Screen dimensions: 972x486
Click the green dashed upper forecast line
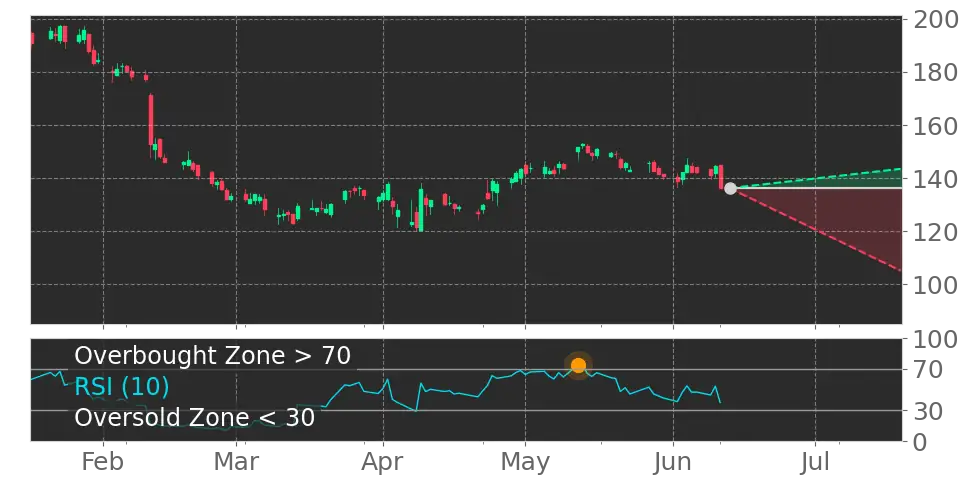click(x=816, y=178)
